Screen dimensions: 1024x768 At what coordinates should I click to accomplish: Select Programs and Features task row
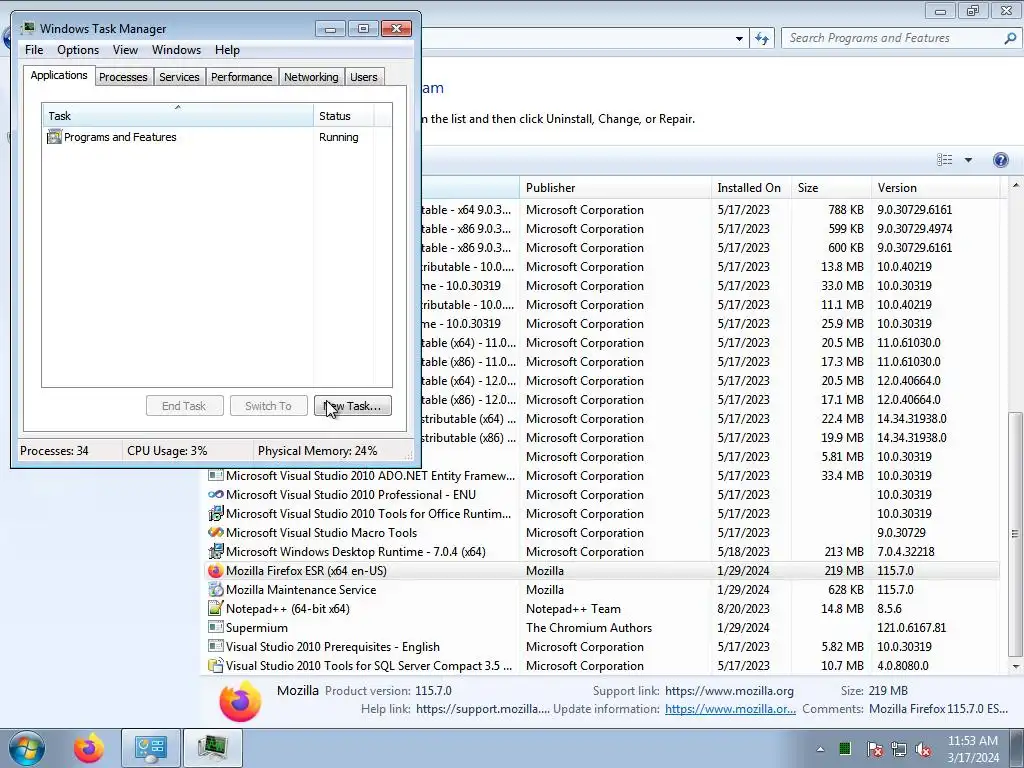(217, 137)
